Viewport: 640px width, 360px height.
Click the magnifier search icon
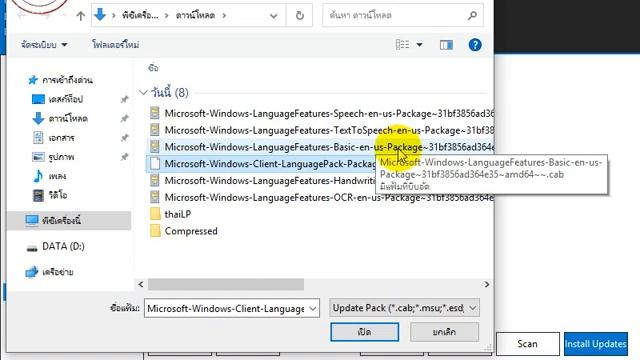point(472,16)
